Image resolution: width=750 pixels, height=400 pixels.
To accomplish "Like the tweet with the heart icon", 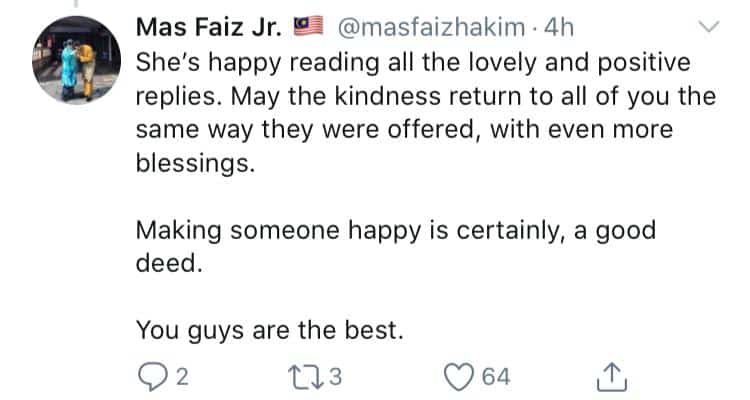I will pyautogui.click(x=460, y=377).
